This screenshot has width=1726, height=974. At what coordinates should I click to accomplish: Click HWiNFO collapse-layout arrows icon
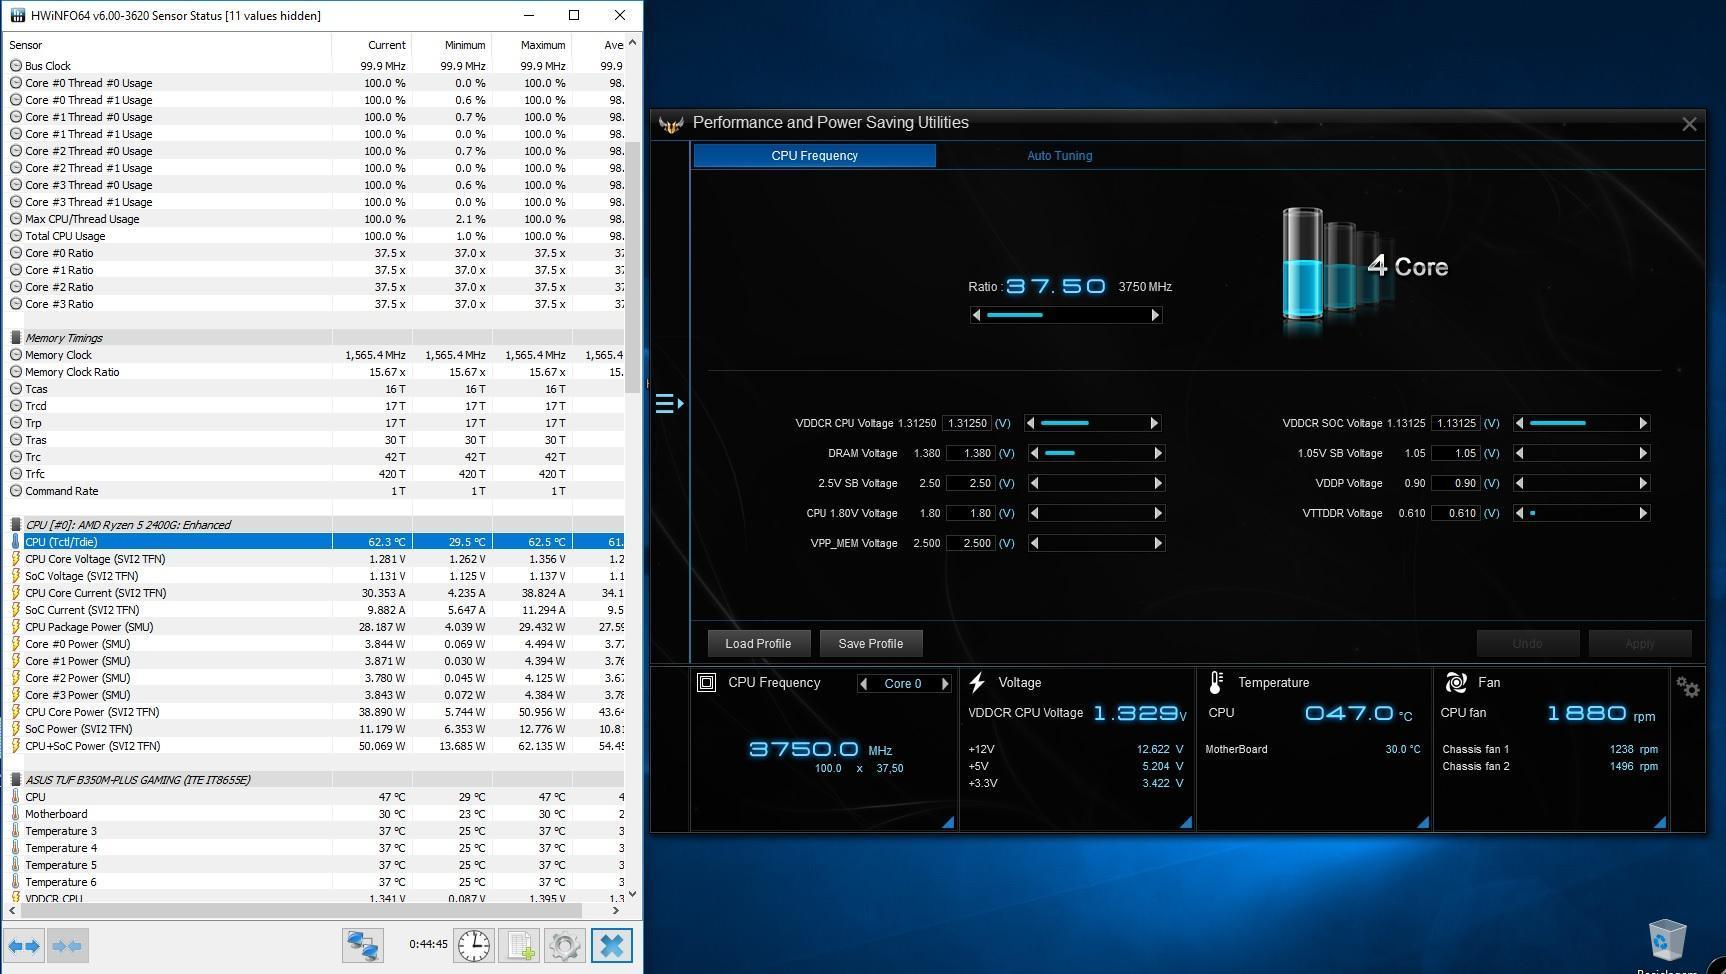pyautogui.click(x=67, y=946)
